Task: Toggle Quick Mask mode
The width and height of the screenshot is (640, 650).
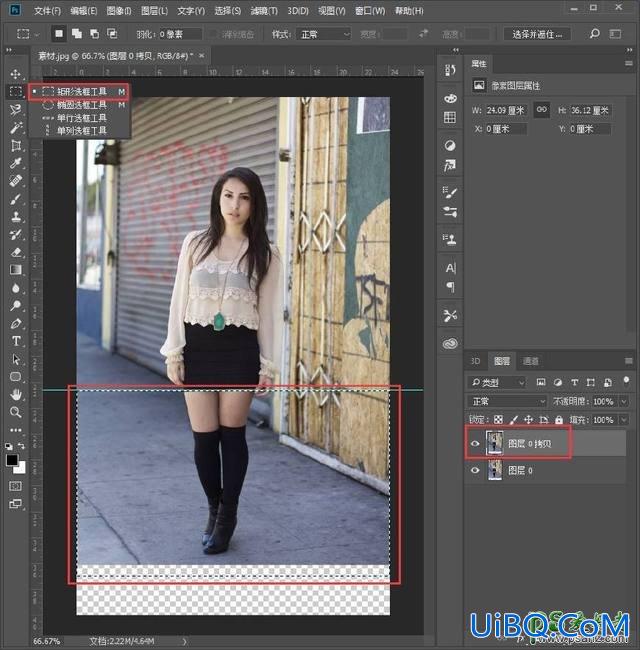Action: (x=15, y=486)
